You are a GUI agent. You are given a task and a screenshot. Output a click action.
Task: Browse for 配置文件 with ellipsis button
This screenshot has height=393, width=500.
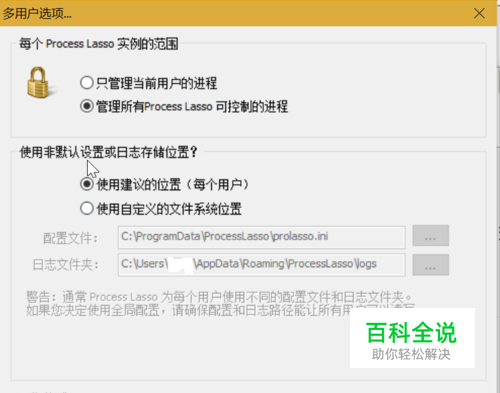(x=430, y=236)
